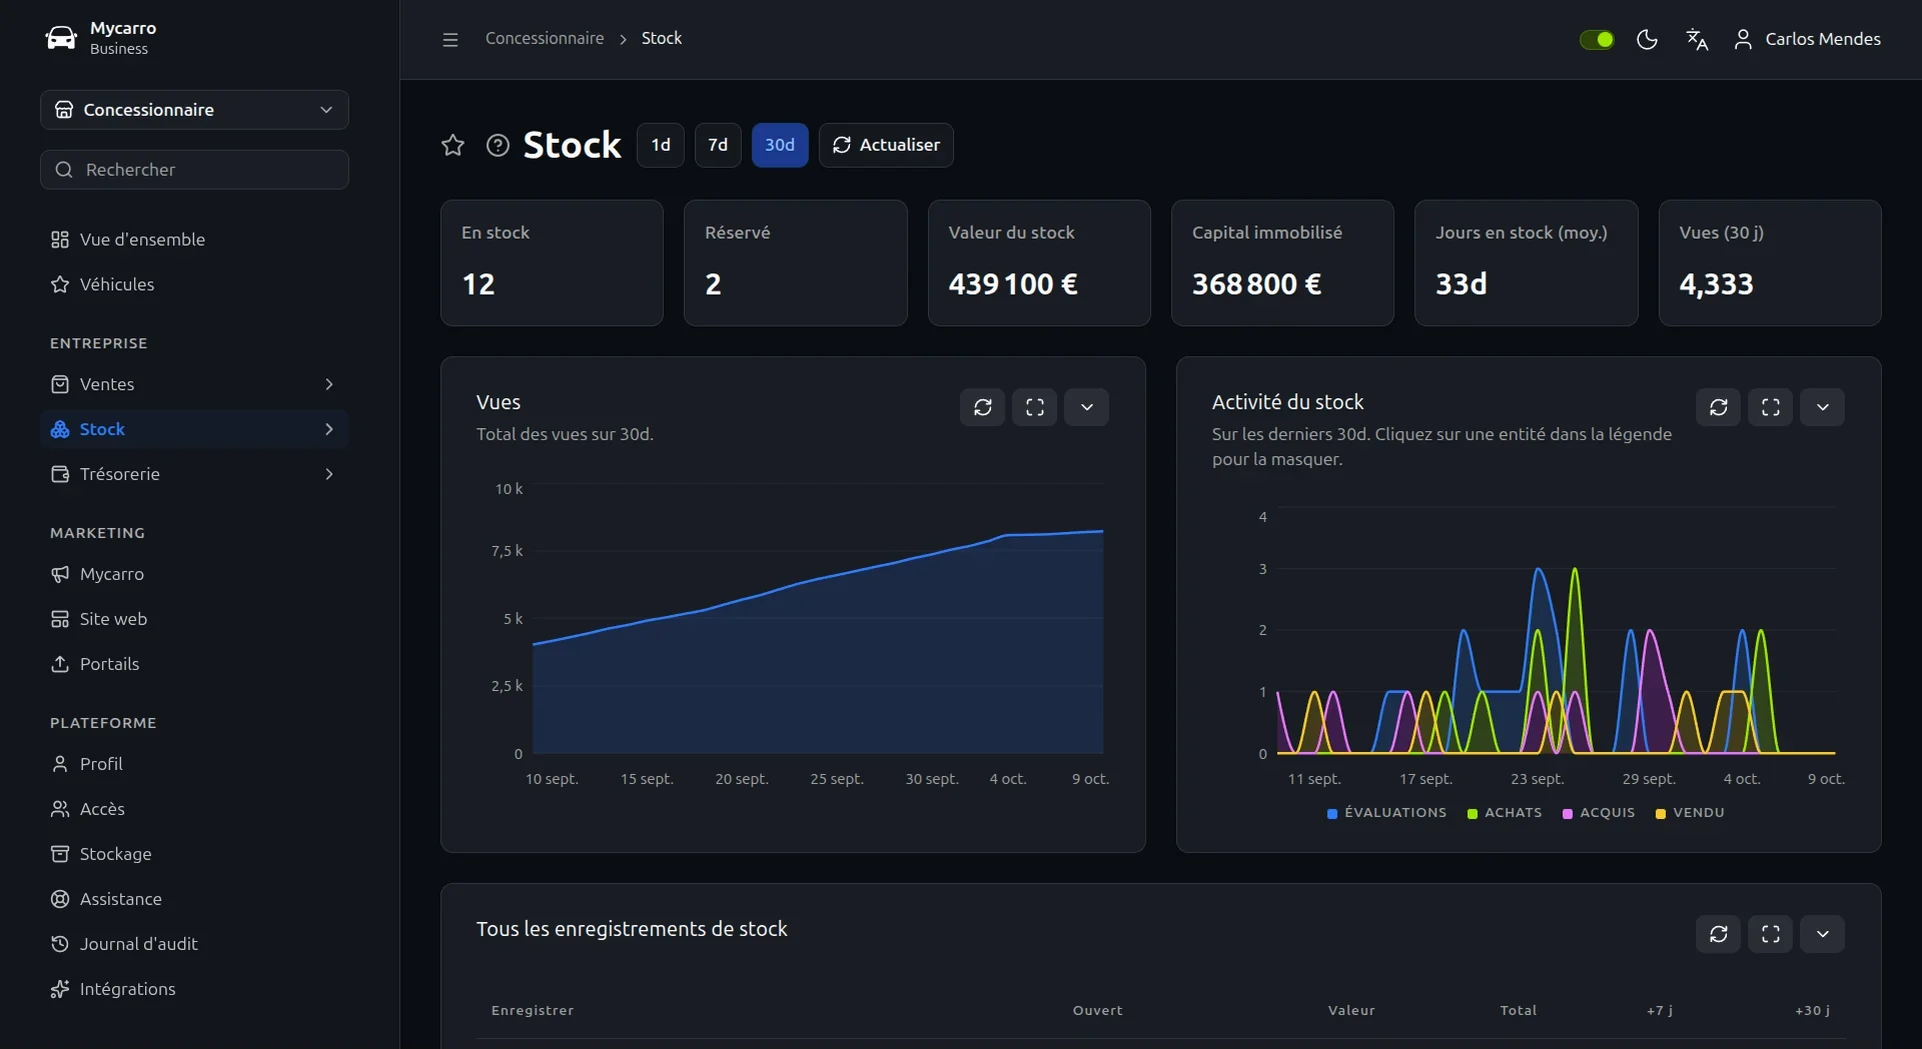Image resolution: width=1922 pixels, height=1049 pixels.
Task: Fullscreen the Tous les enregistrements table
Action: (1771, 934)
